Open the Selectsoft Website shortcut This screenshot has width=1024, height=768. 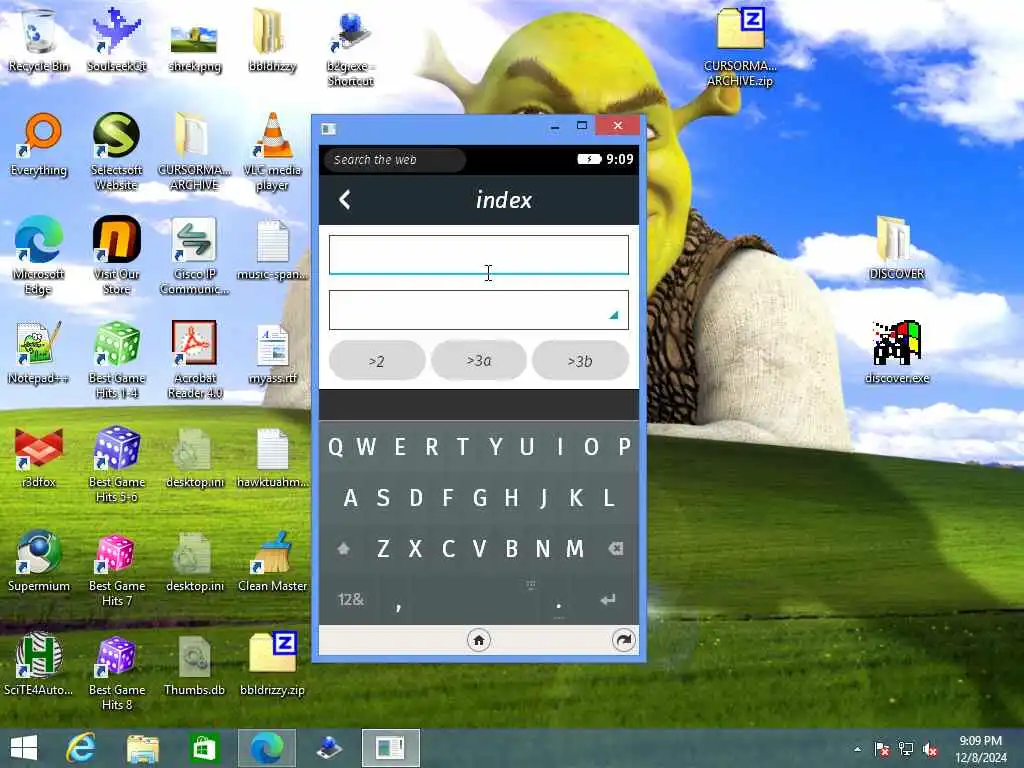[x=116, y=150]
